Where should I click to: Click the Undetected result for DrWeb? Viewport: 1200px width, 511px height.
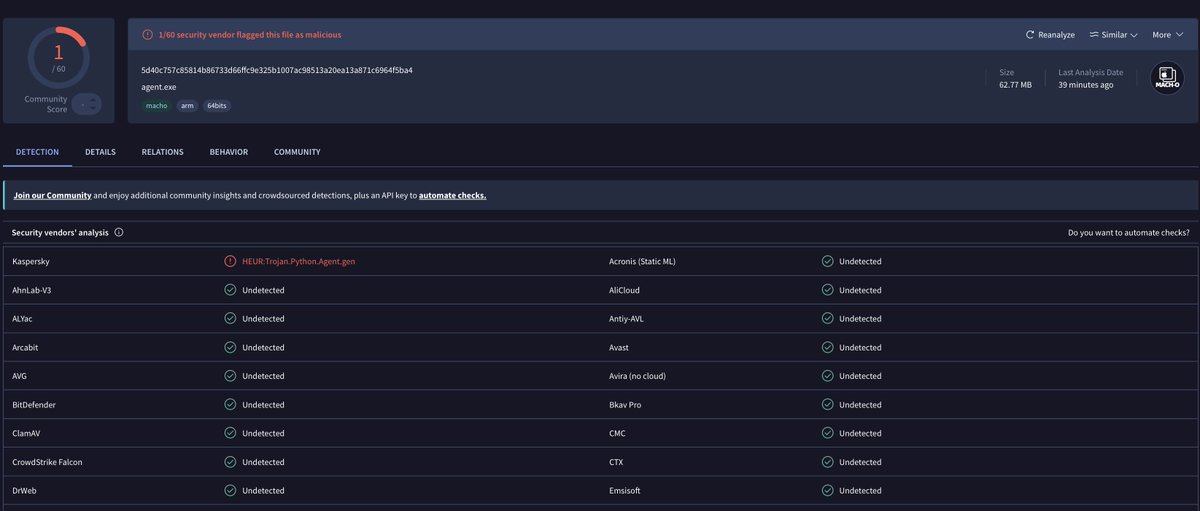coord(264,491)
